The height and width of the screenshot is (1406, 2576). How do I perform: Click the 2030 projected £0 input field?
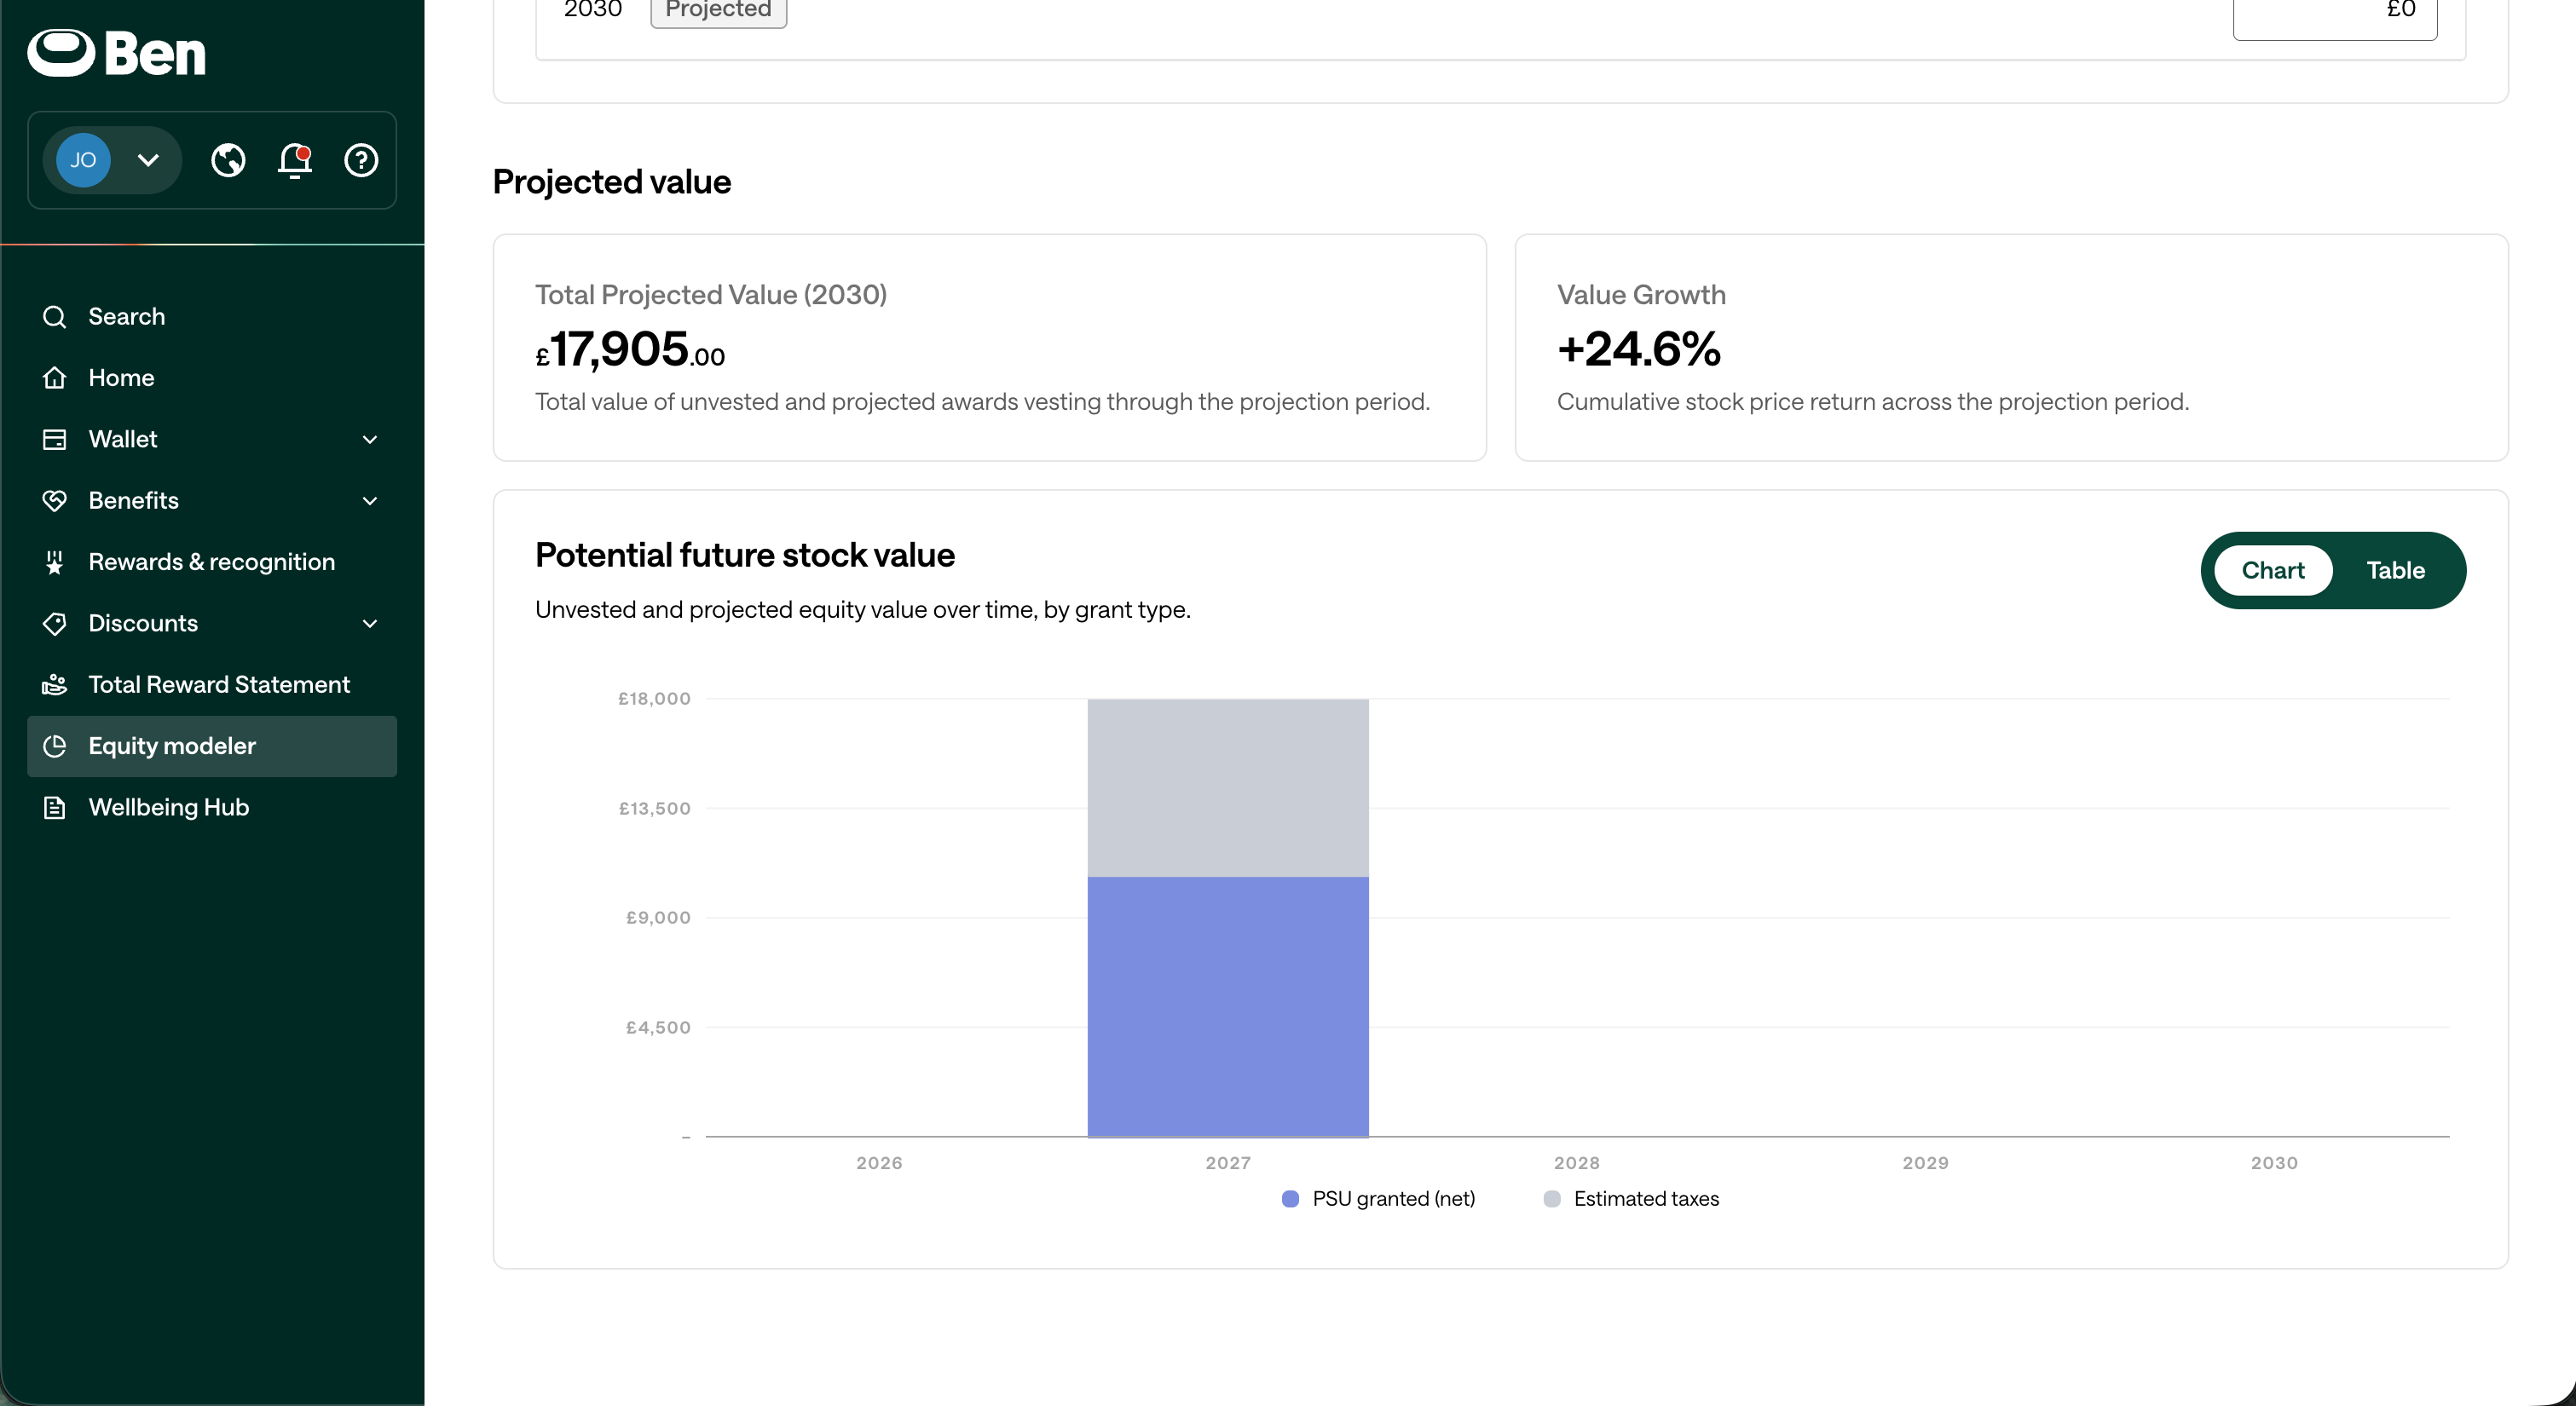tap(2335, 14)
